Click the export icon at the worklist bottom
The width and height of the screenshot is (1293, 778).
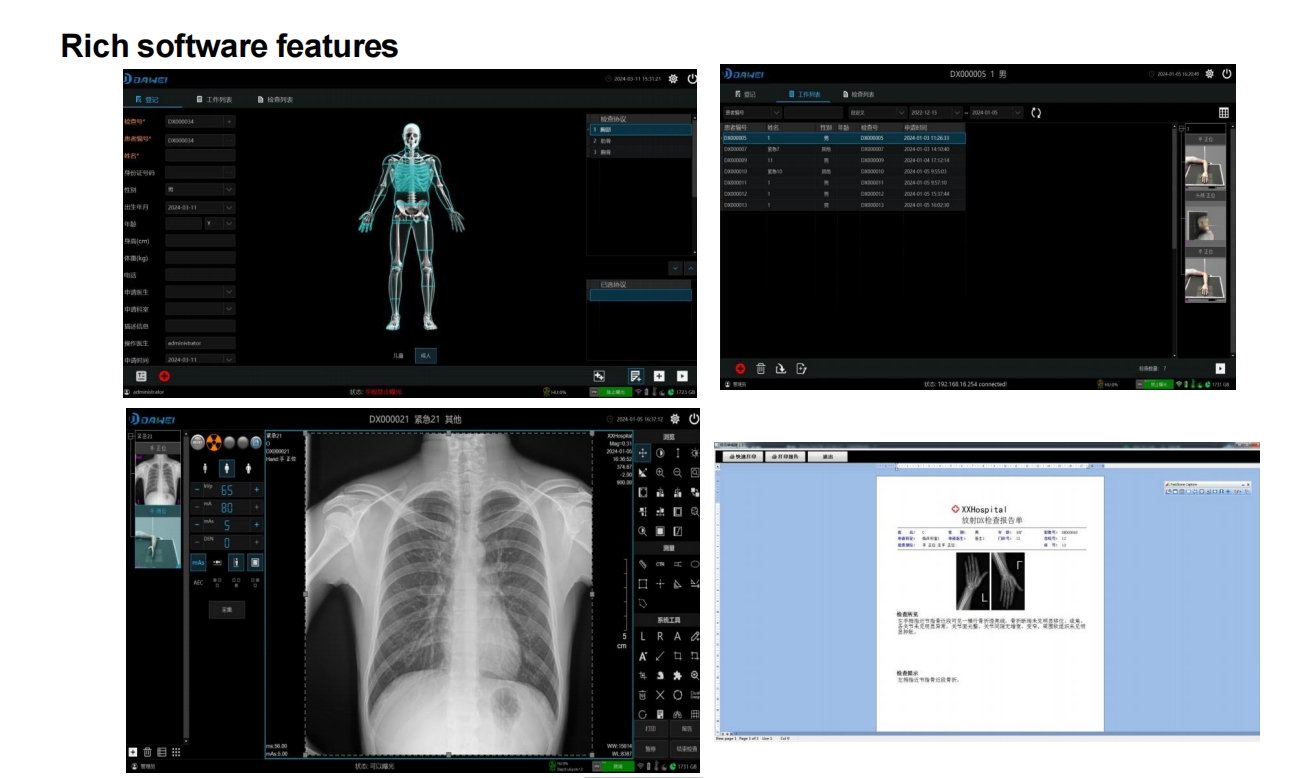[x=783, y=368]
